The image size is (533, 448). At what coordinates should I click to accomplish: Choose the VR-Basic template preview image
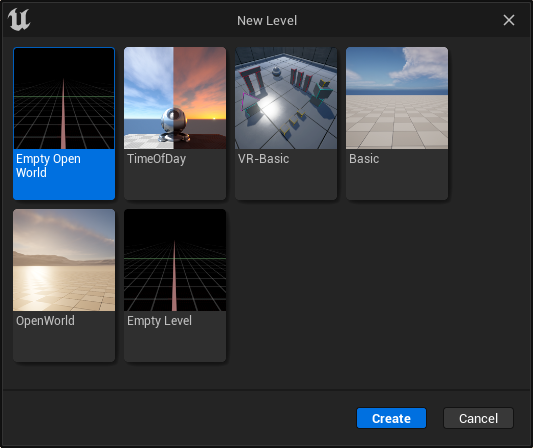pos(286,98)
